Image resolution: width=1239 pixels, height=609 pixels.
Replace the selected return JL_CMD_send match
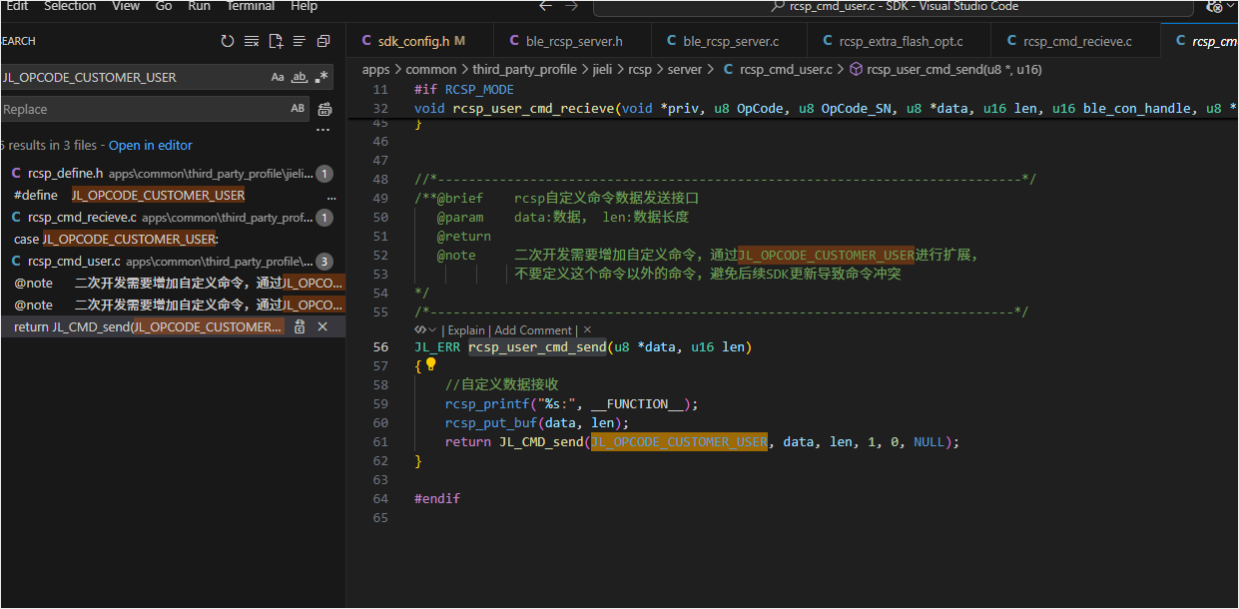point(299,327)
